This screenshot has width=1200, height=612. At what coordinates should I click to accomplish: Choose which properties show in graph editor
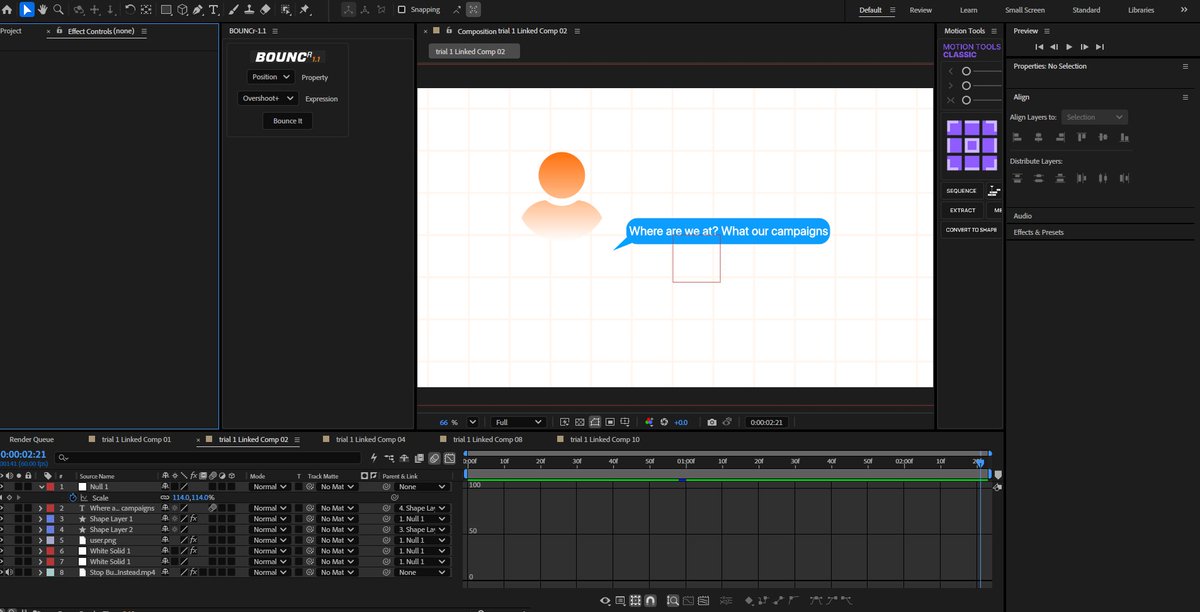coord(606,600)
